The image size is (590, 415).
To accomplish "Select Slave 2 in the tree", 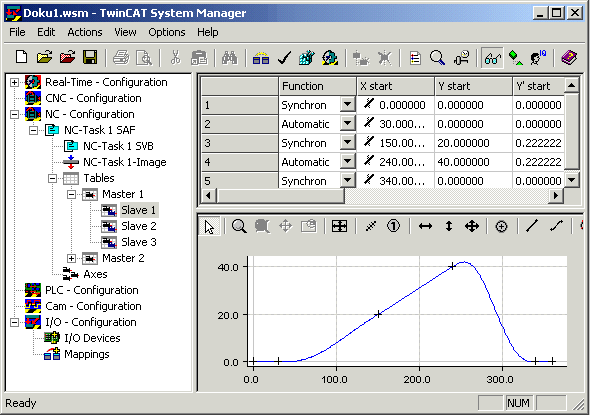I will [x=138, y=226].
